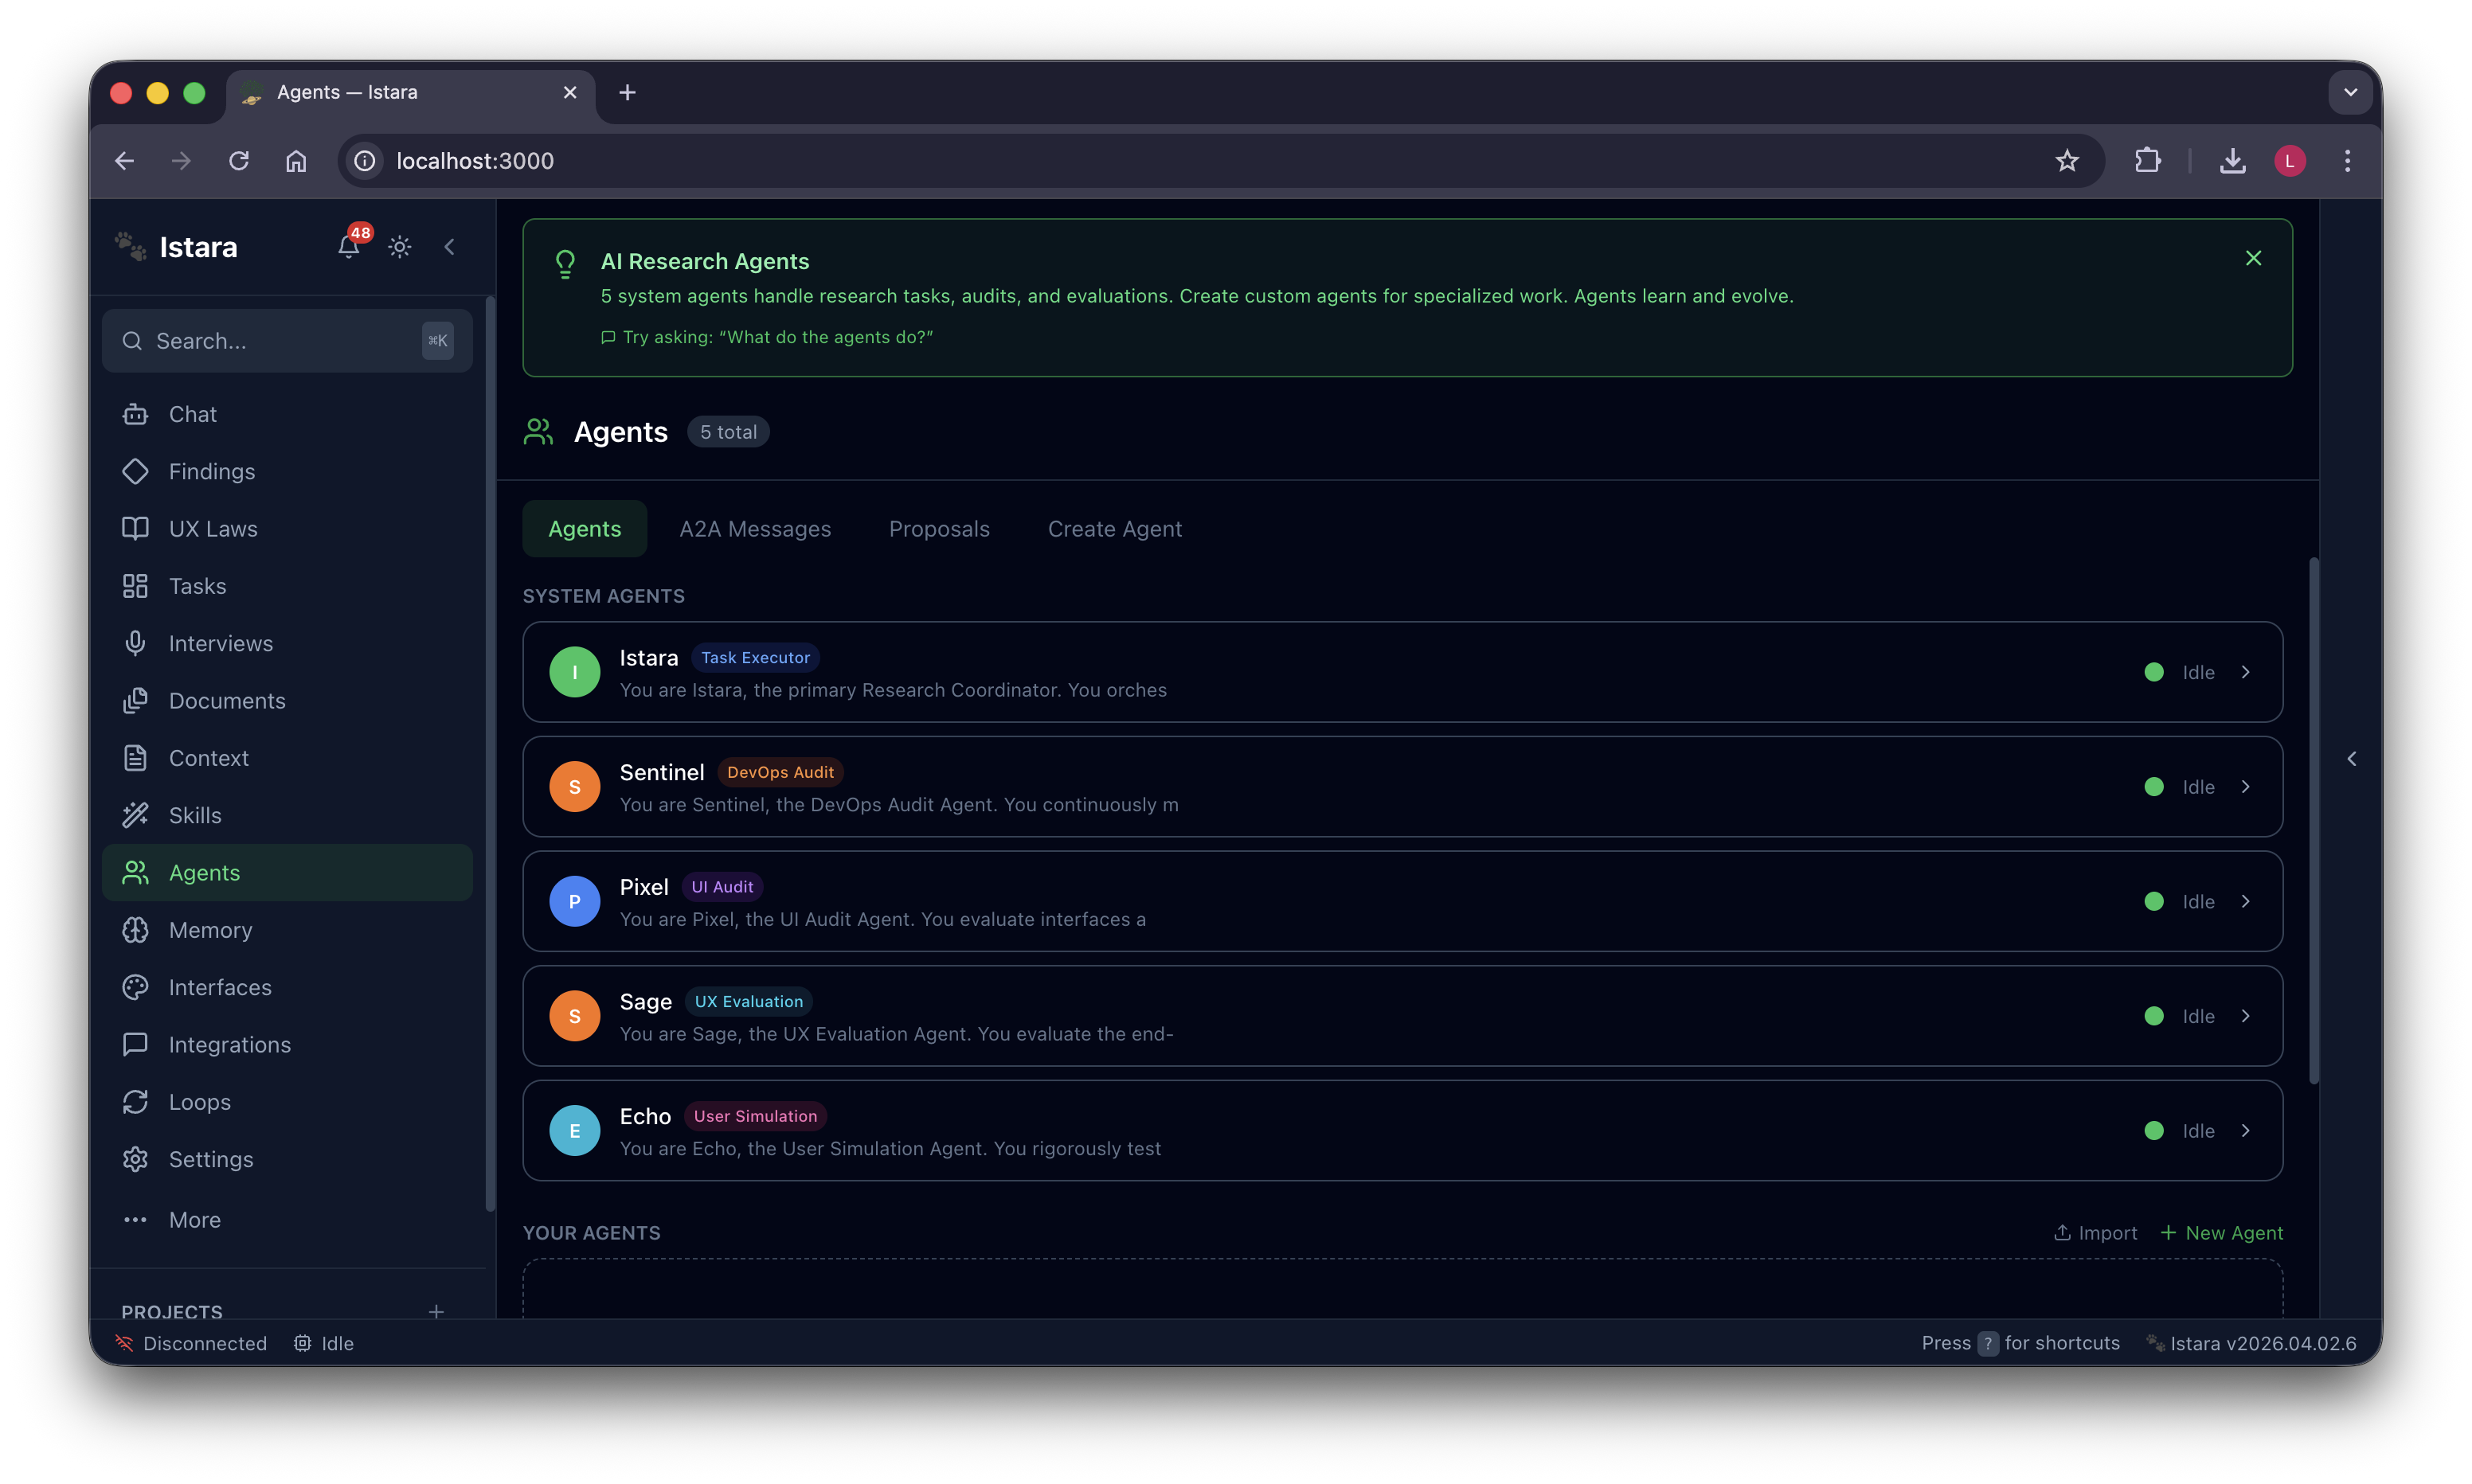2472x1484 pixels.
Task: Expand the right side panel chevron
Action: click(2352, 759)
